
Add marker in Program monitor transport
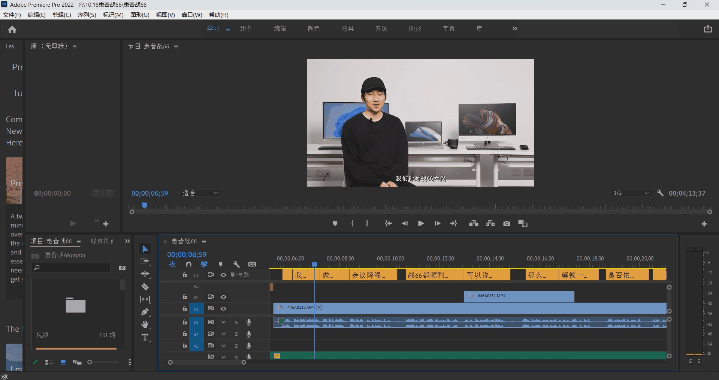[x=335, y=223]
